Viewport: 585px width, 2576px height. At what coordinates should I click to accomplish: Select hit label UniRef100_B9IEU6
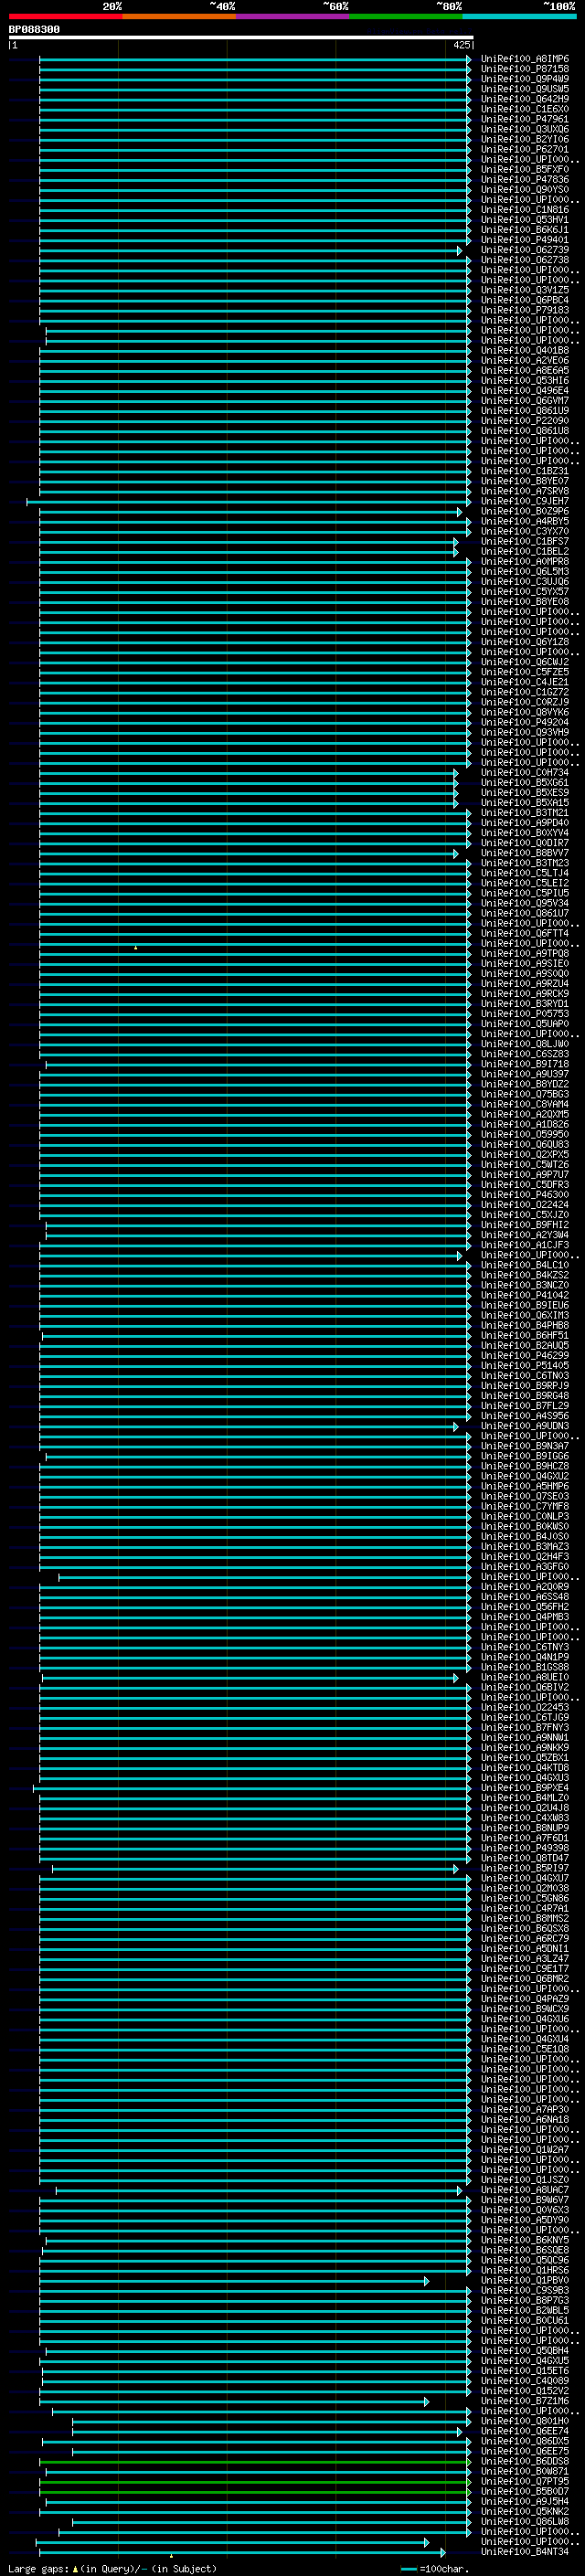[x=524, y=1305]
